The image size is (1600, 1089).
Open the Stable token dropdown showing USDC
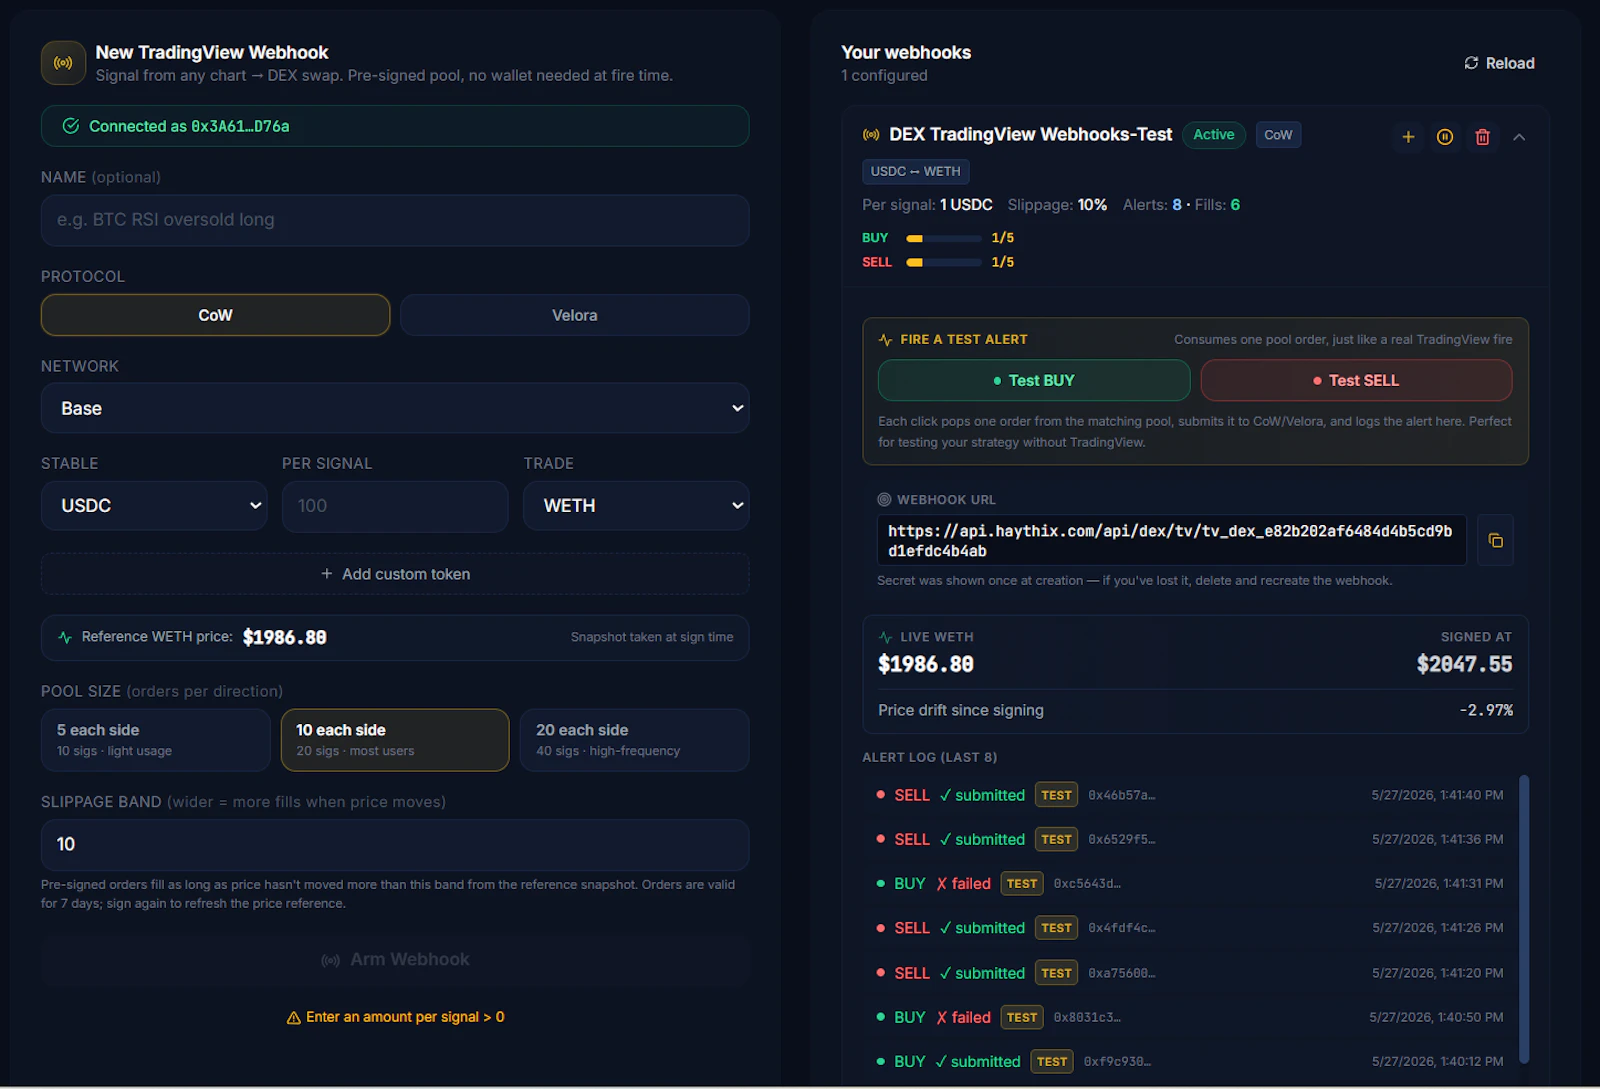click(154, 506)
